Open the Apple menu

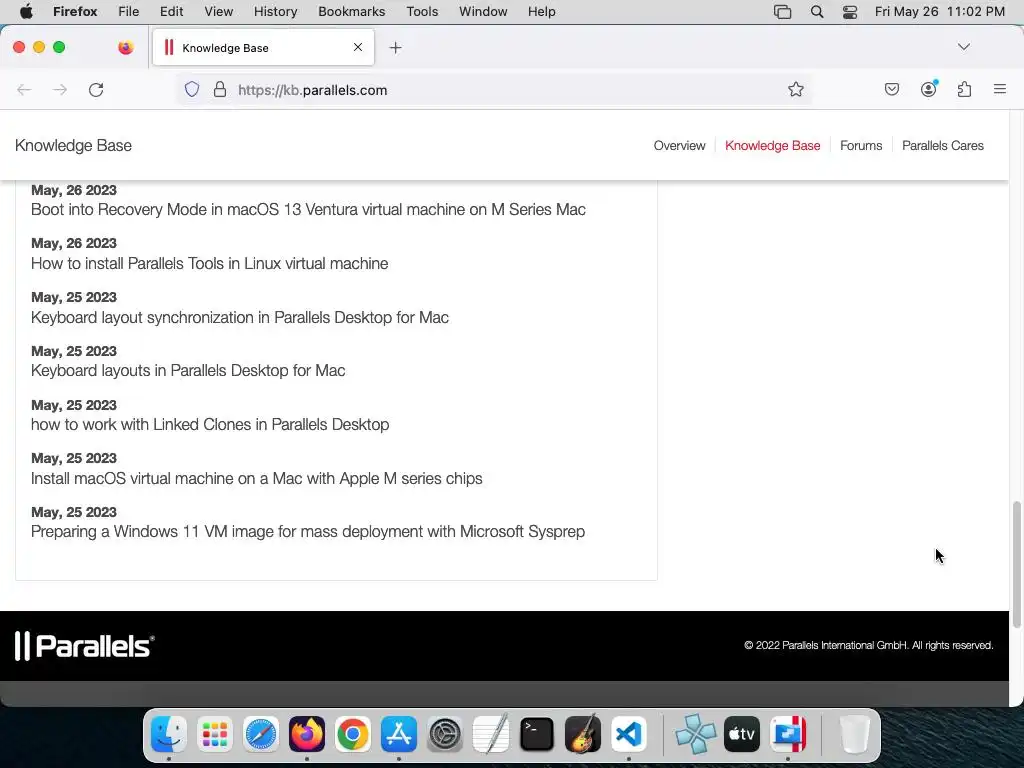(26, 12)
